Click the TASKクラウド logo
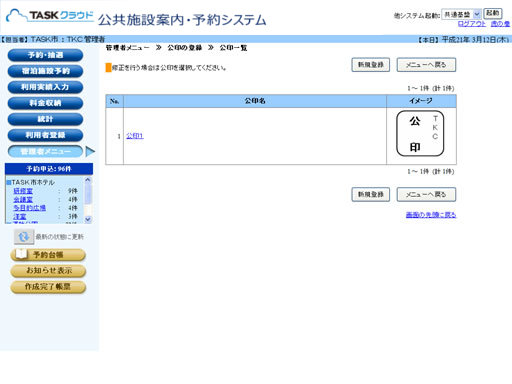Screen dimensions: 512x384 pyautogui.click(x=50, y=15)
